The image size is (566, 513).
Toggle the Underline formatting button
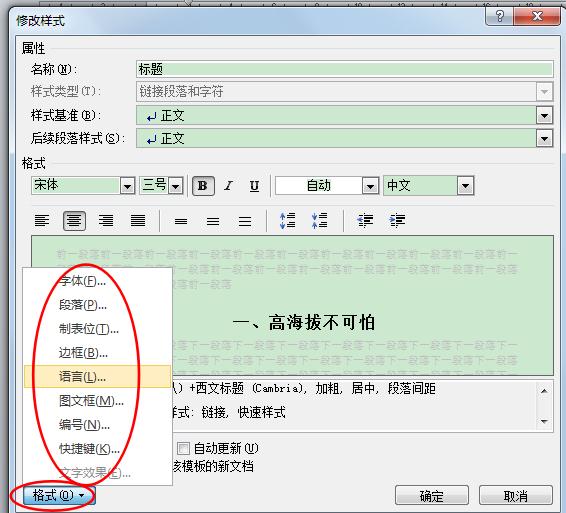pyautogui.click(x=254, y=186)
